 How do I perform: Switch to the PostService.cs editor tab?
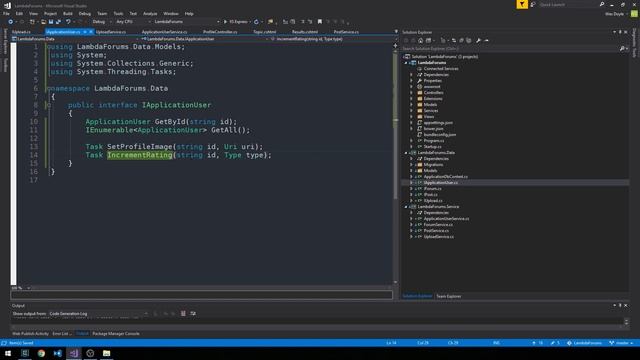pyautogui.click(x=346, y=32)
